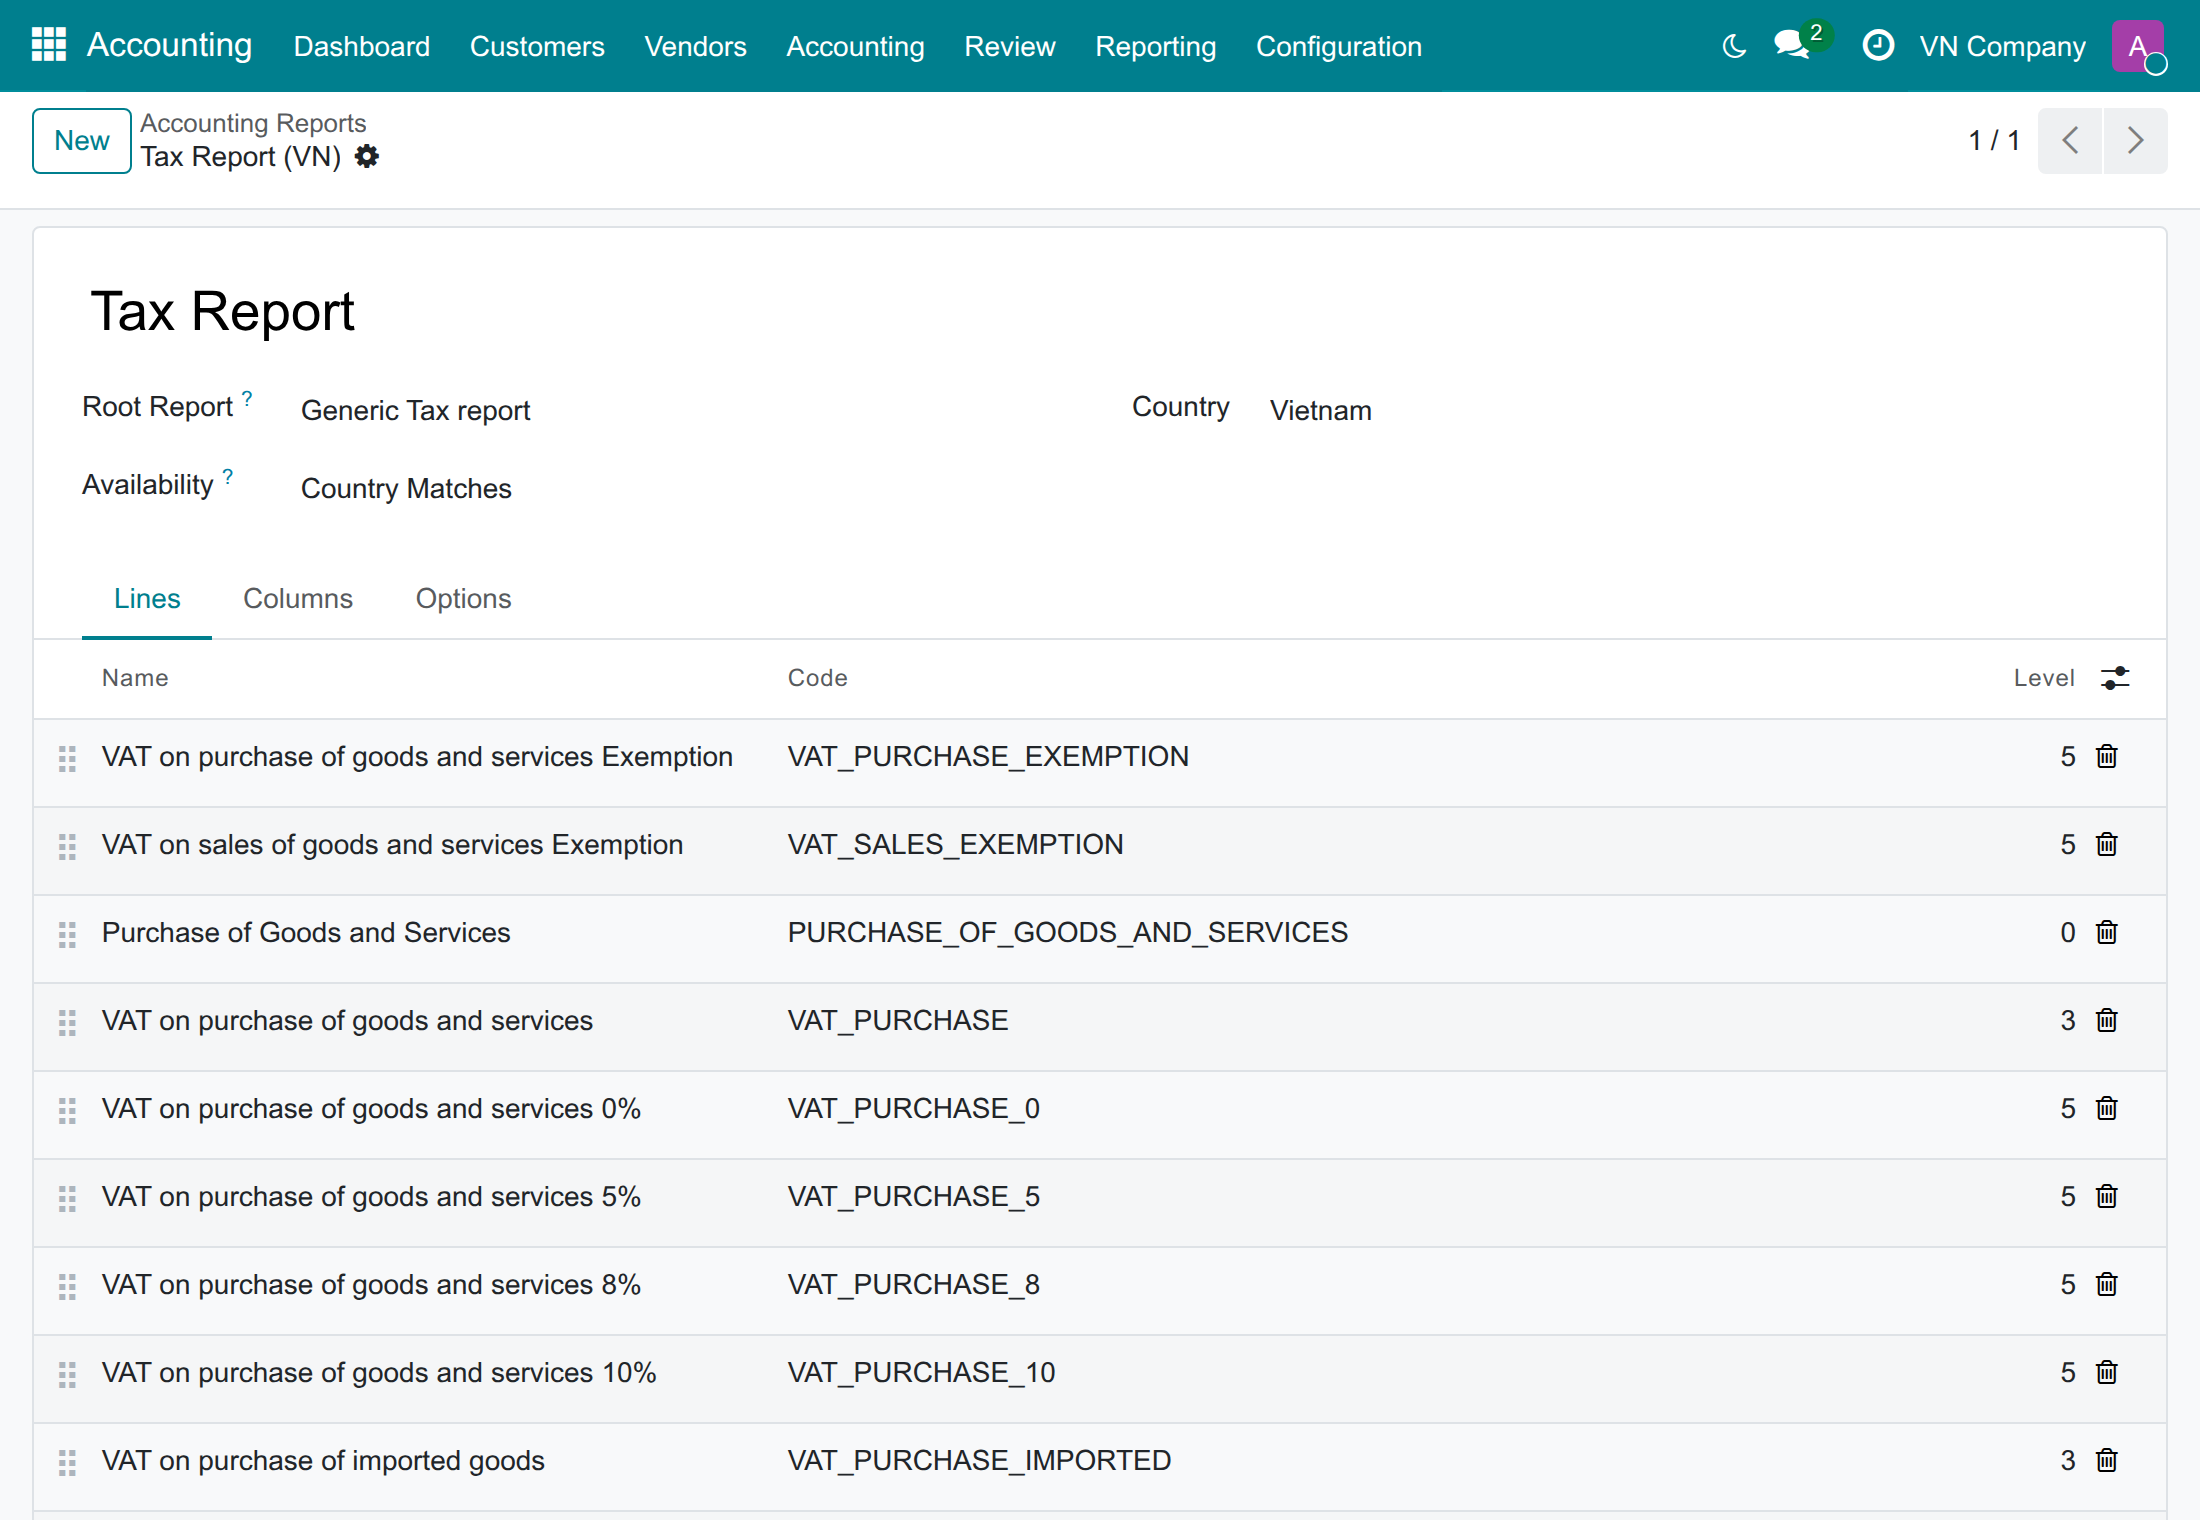This screenshot has width=2200, height=1520.
Task: Go back to Accounting Reports breadcrumb
Action: (x=253, y=123)
